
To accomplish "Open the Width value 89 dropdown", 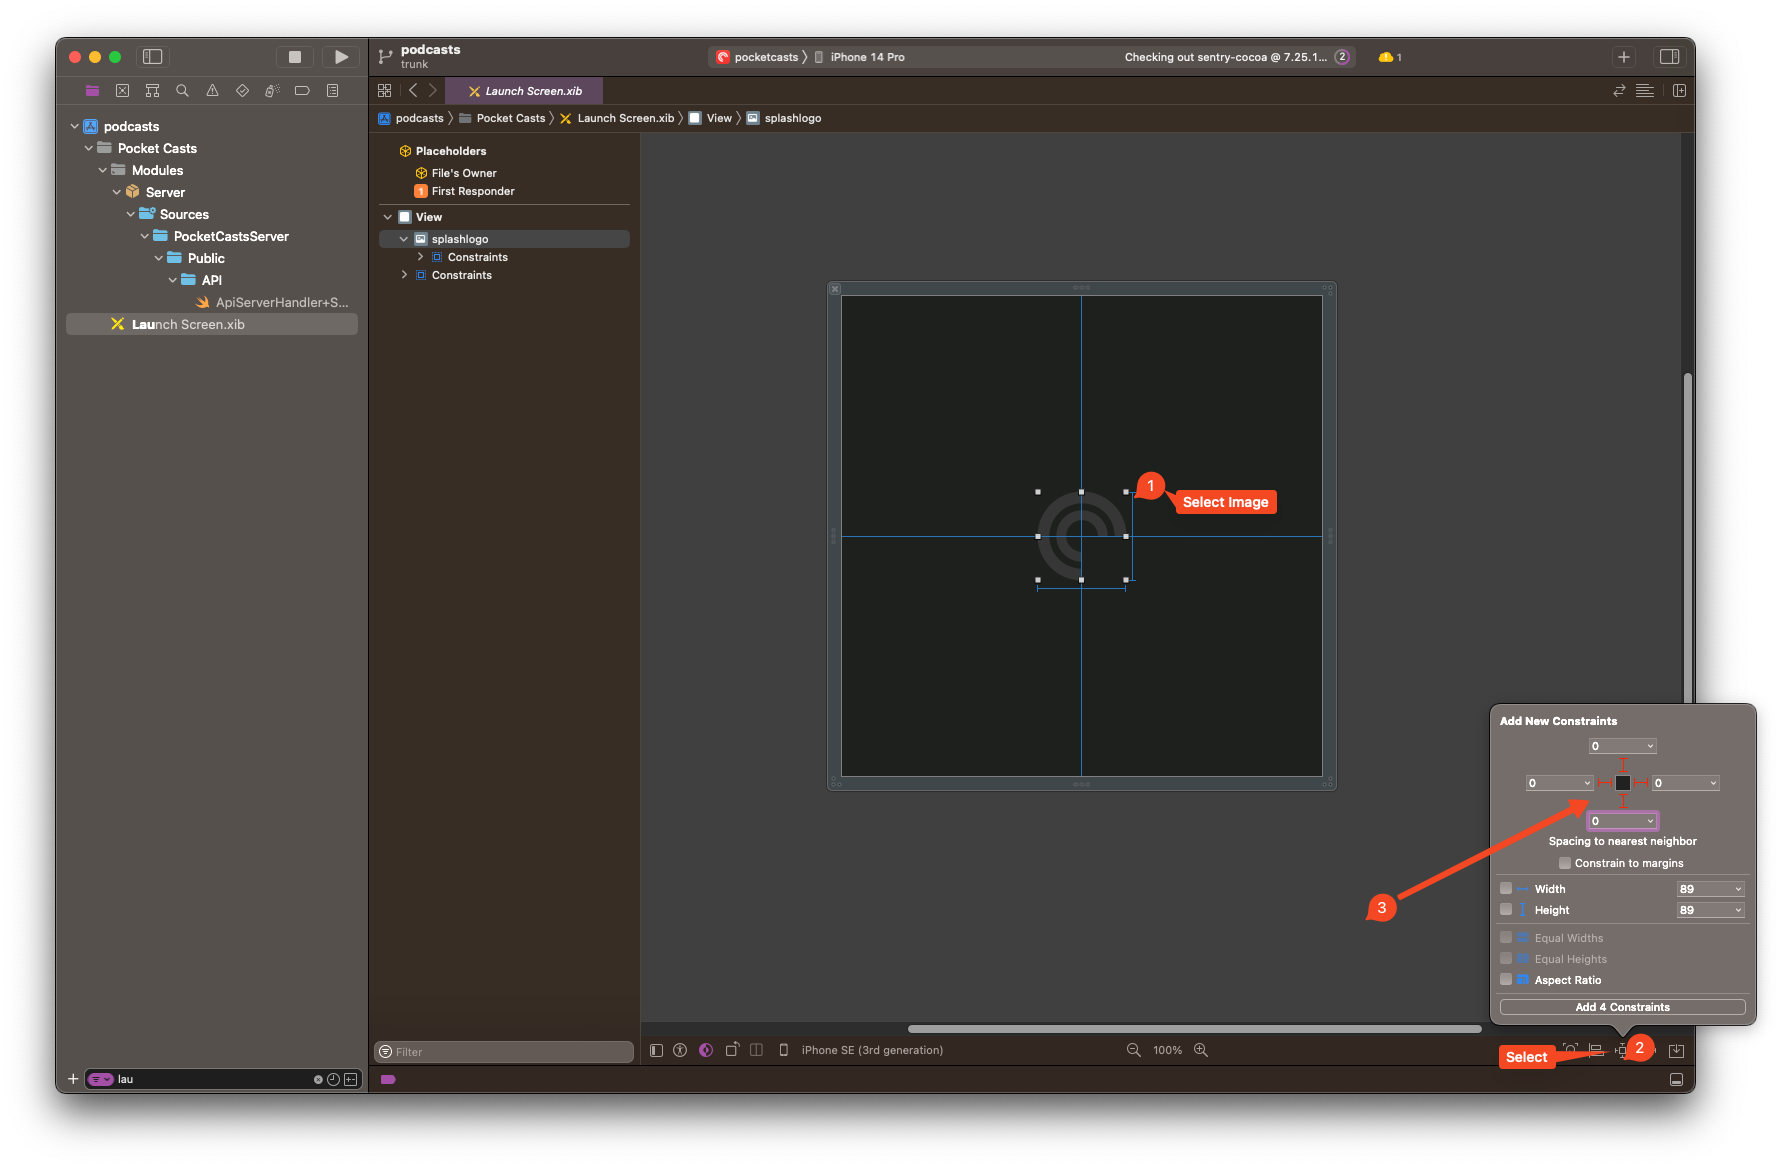I will click(1738, 889).
